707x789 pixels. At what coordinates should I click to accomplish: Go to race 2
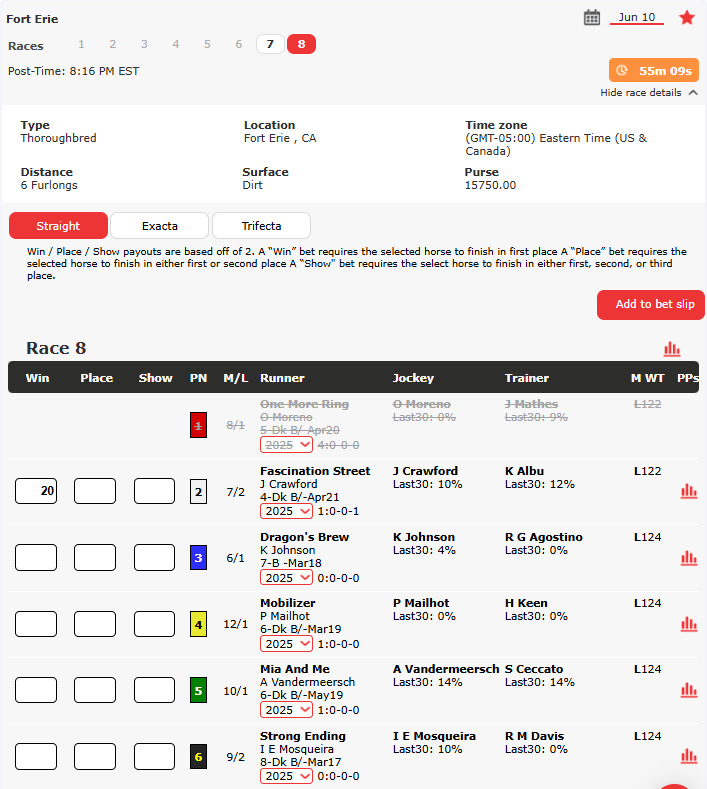click(x=113, y=44)
